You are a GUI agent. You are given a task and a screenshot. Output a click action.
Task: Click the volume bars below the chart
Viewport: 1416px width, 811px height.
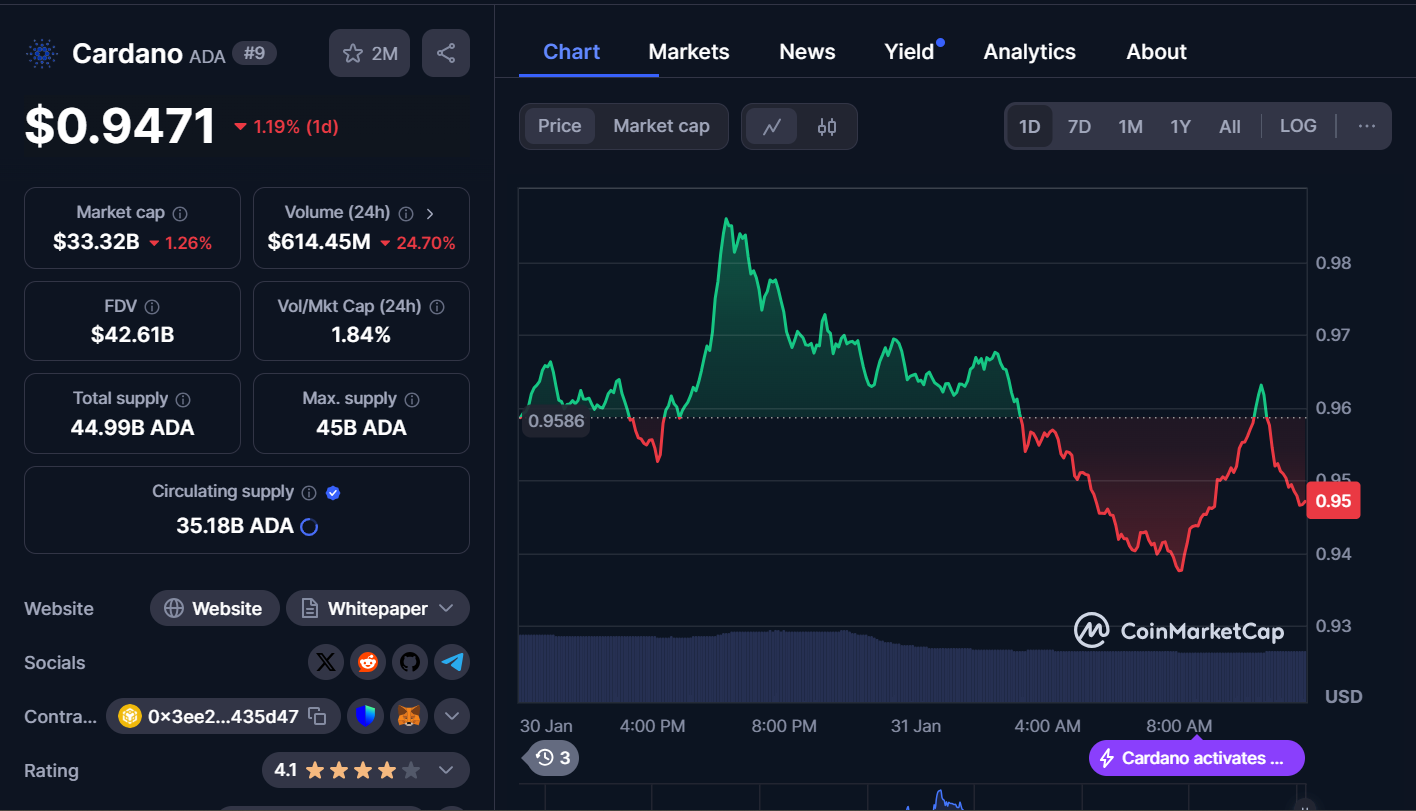point(912,667)
